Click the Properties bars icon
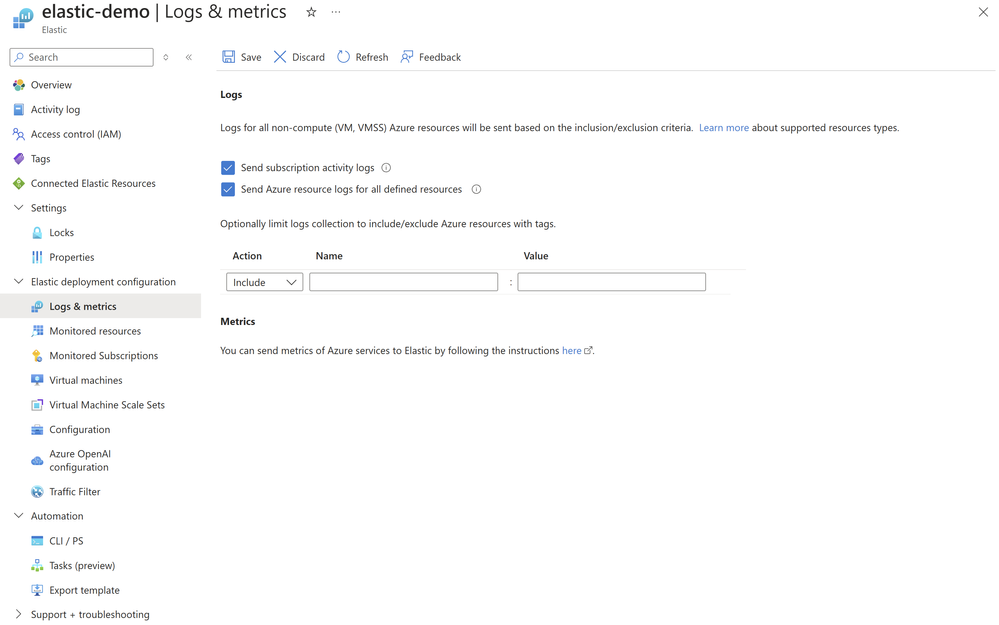Image resolution: width=999 pixels, height=625 pixels. [38, 257]
